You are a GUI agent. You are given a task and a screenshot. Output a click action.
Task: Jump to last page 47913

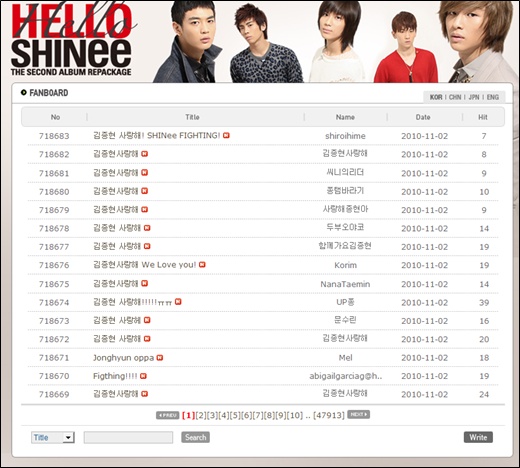pos(329,415)
